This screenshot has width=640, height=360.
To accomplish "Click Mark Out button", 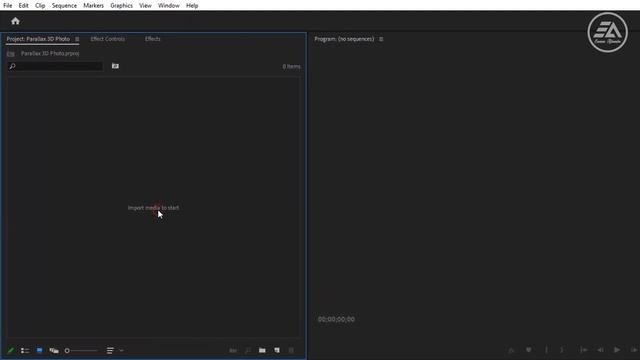I will coord(562,350).
